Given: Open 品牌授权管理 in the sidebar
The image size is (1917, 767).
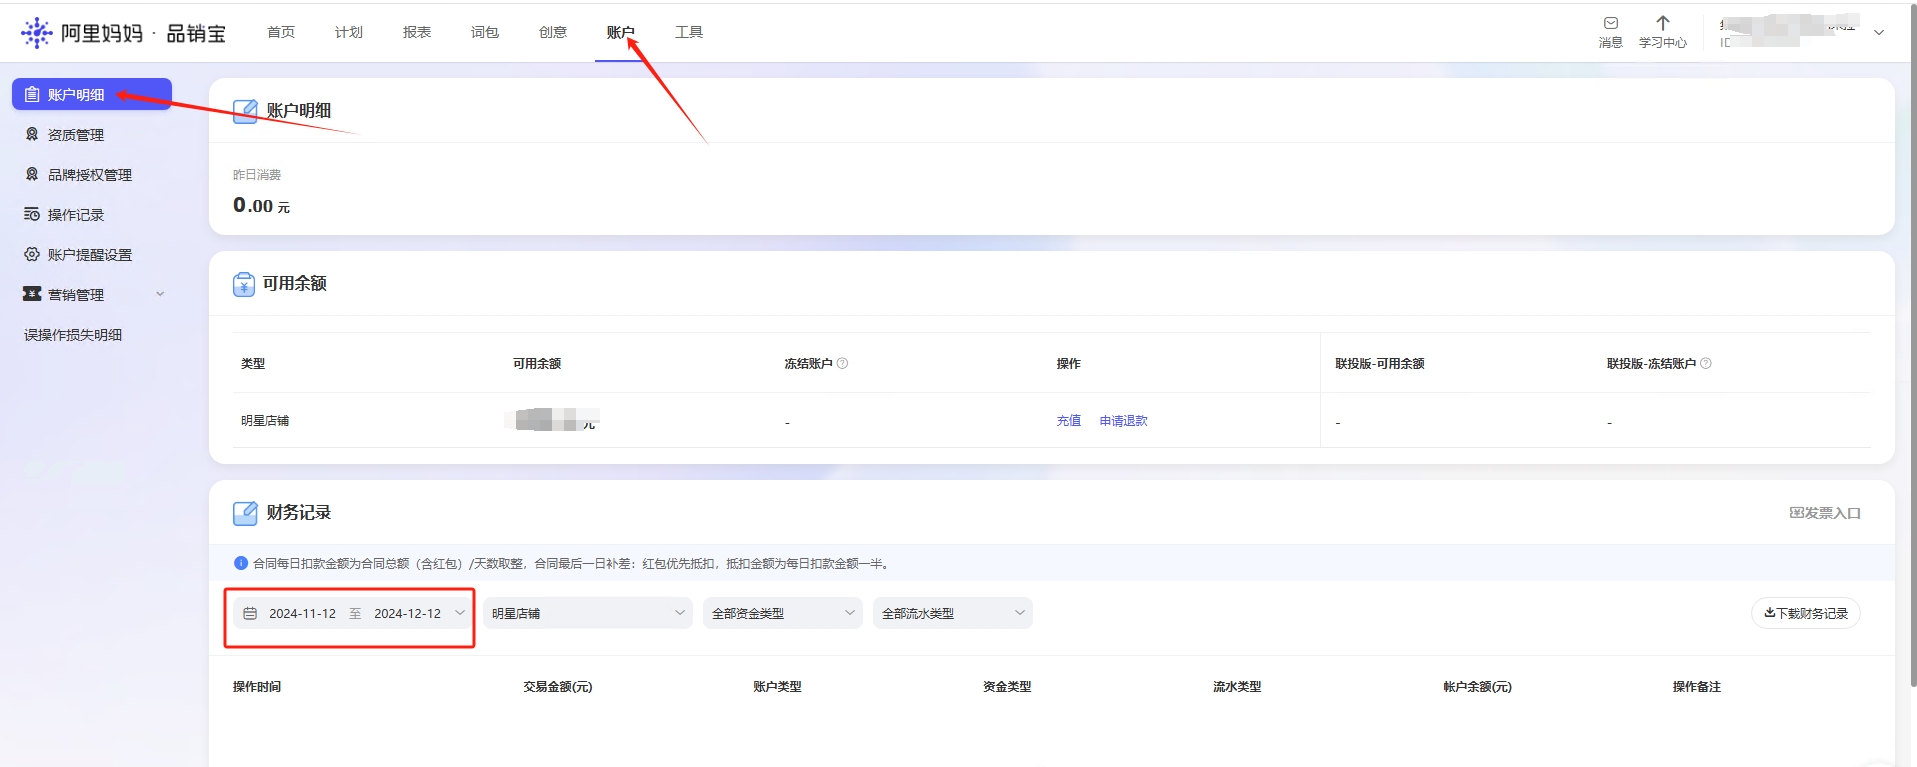Looking at the screenshot, I should click(x=92, y=175).
